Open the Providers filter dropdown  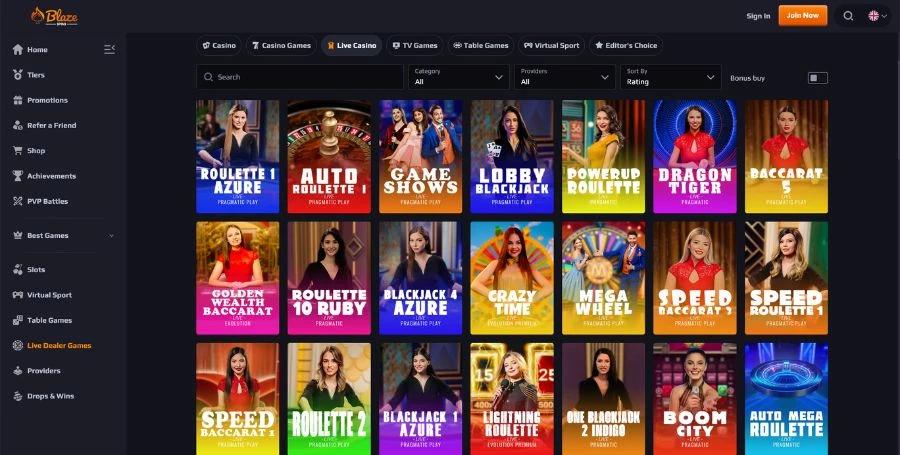564,77
